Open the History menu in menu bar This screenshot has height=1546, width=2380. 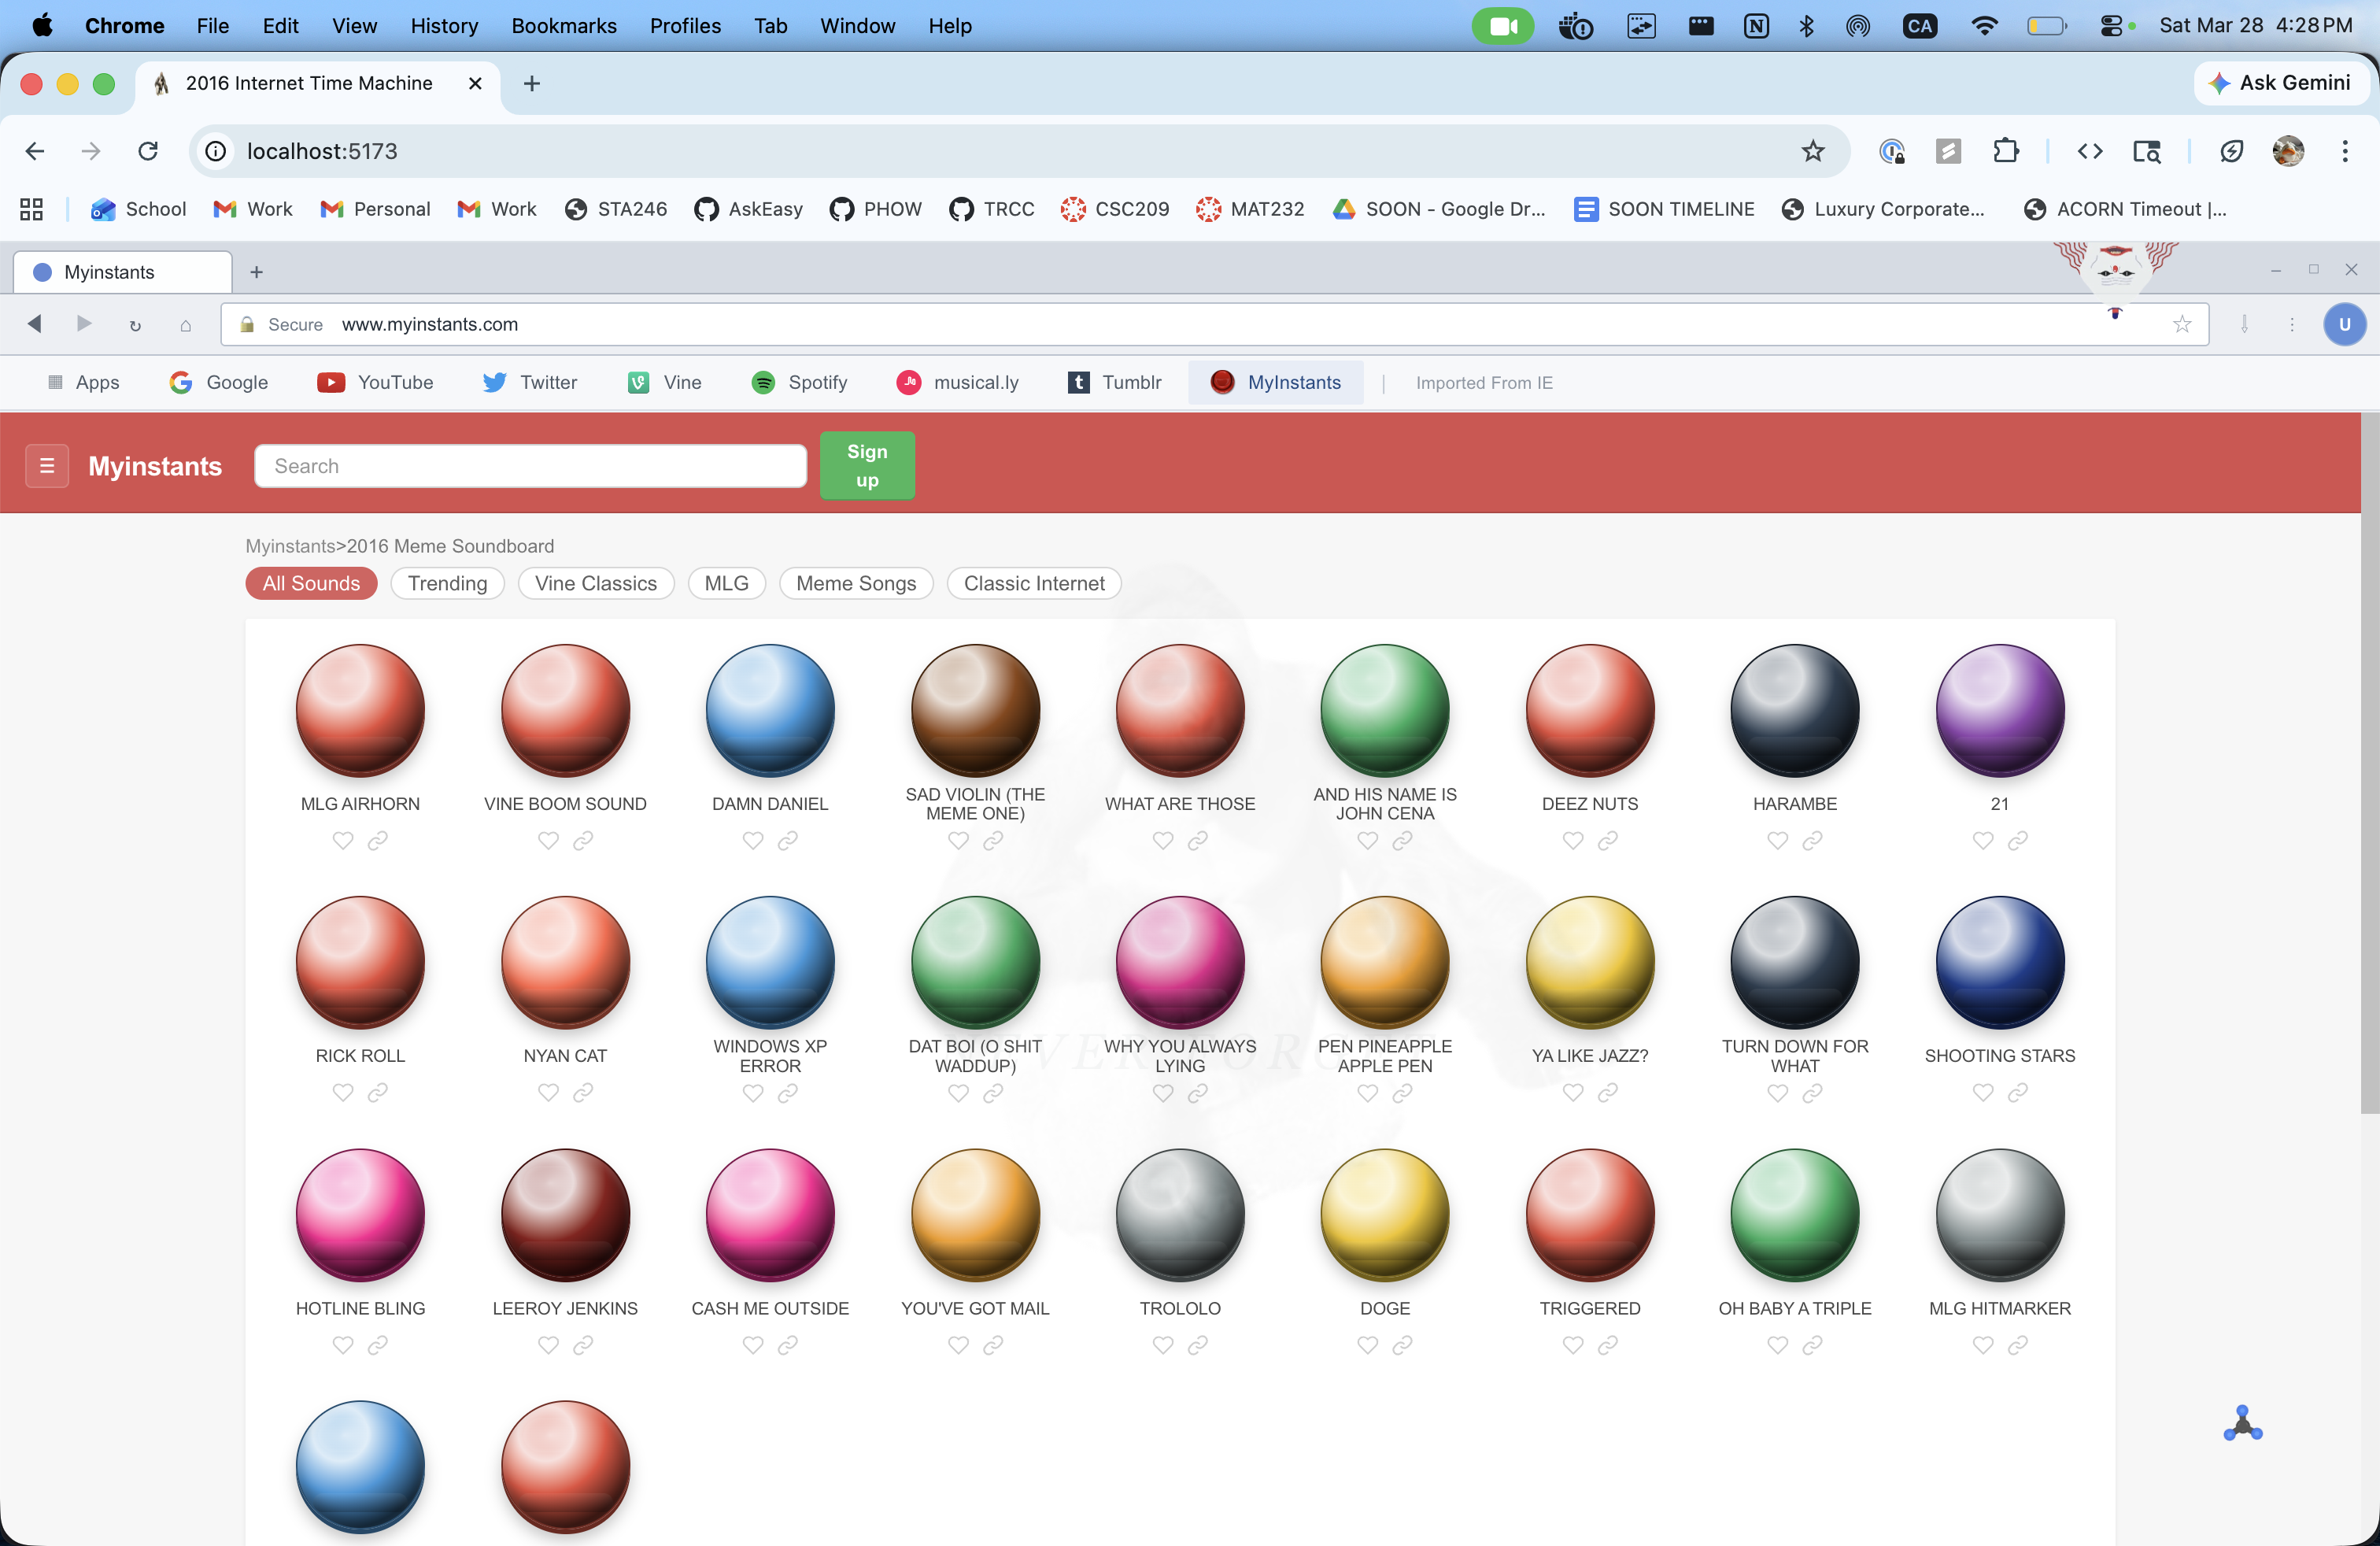pos(444,26)
